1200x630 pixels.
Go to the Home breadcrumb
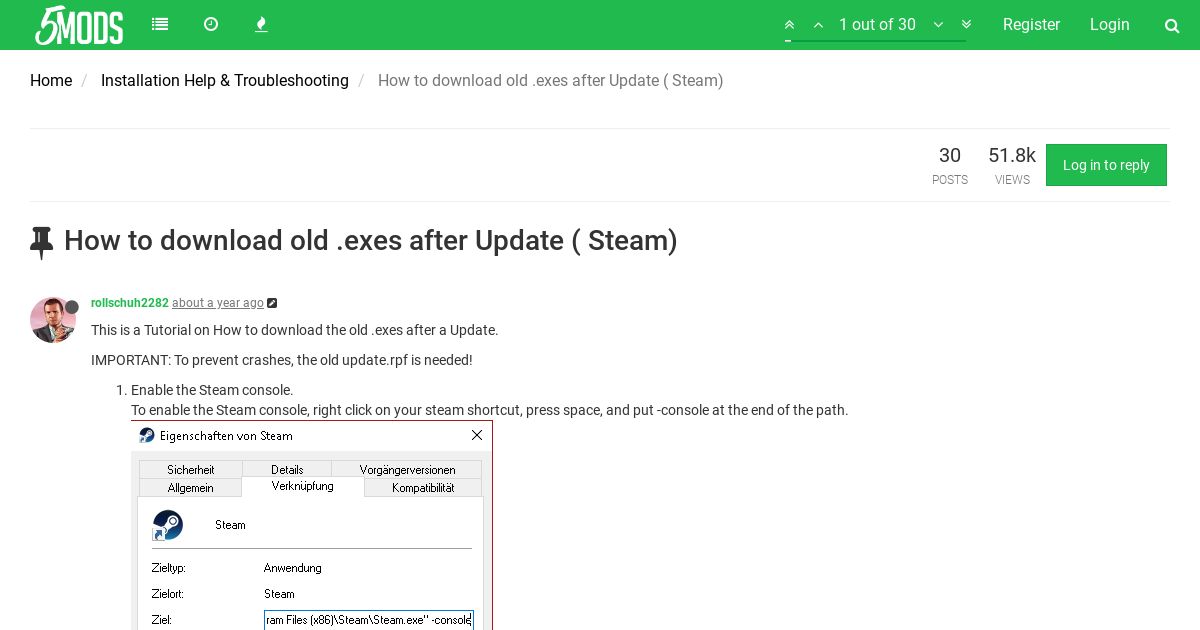point(51,81)
